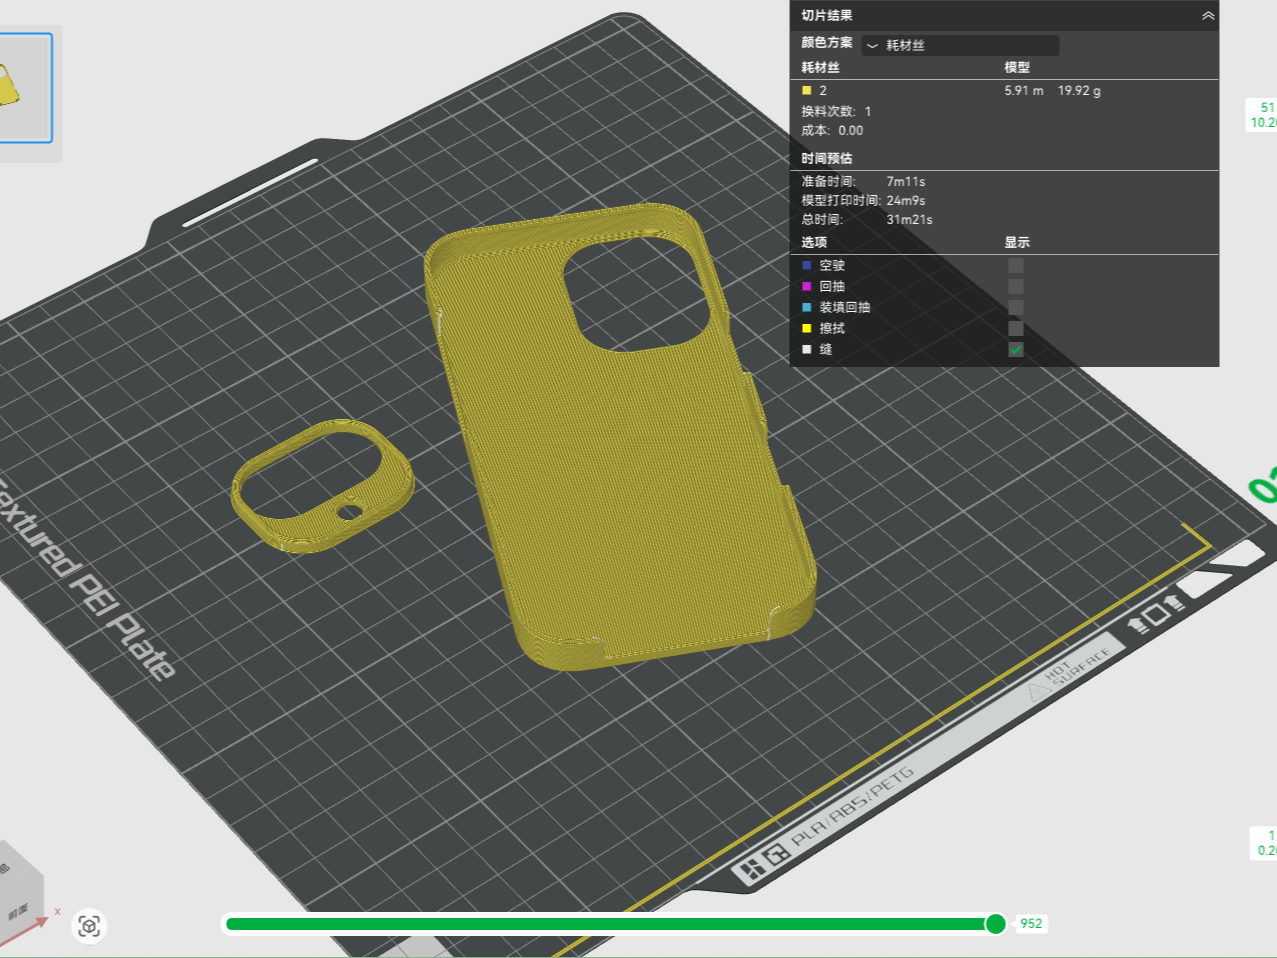Enable display of 空驶 travel moves

click(x=1016, y=265)
